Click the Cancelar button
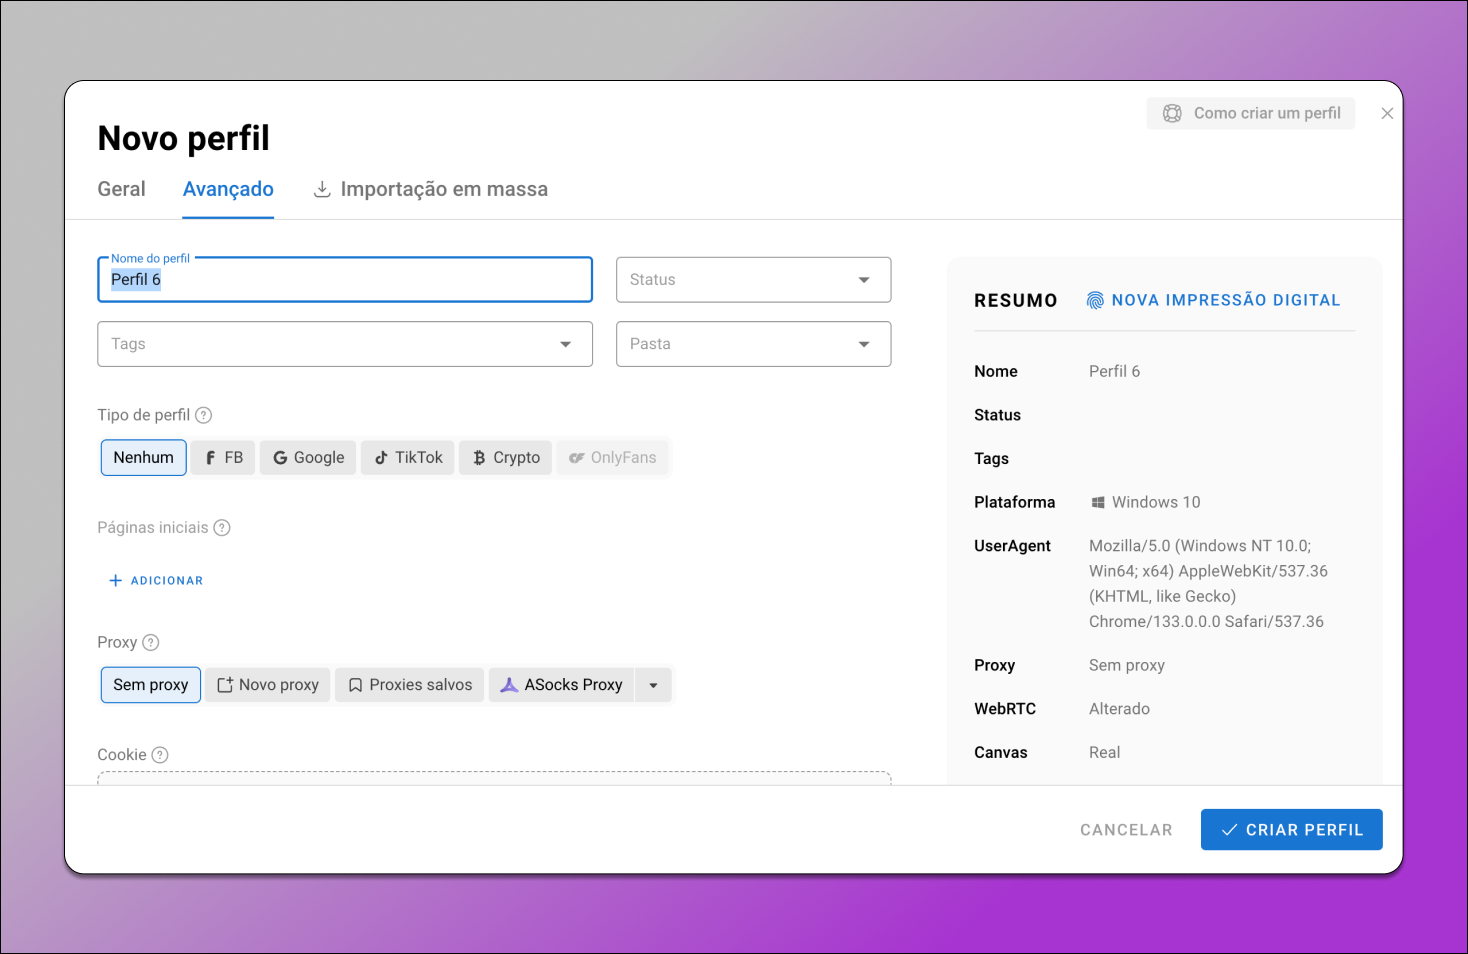 (x=1126, y=830)
